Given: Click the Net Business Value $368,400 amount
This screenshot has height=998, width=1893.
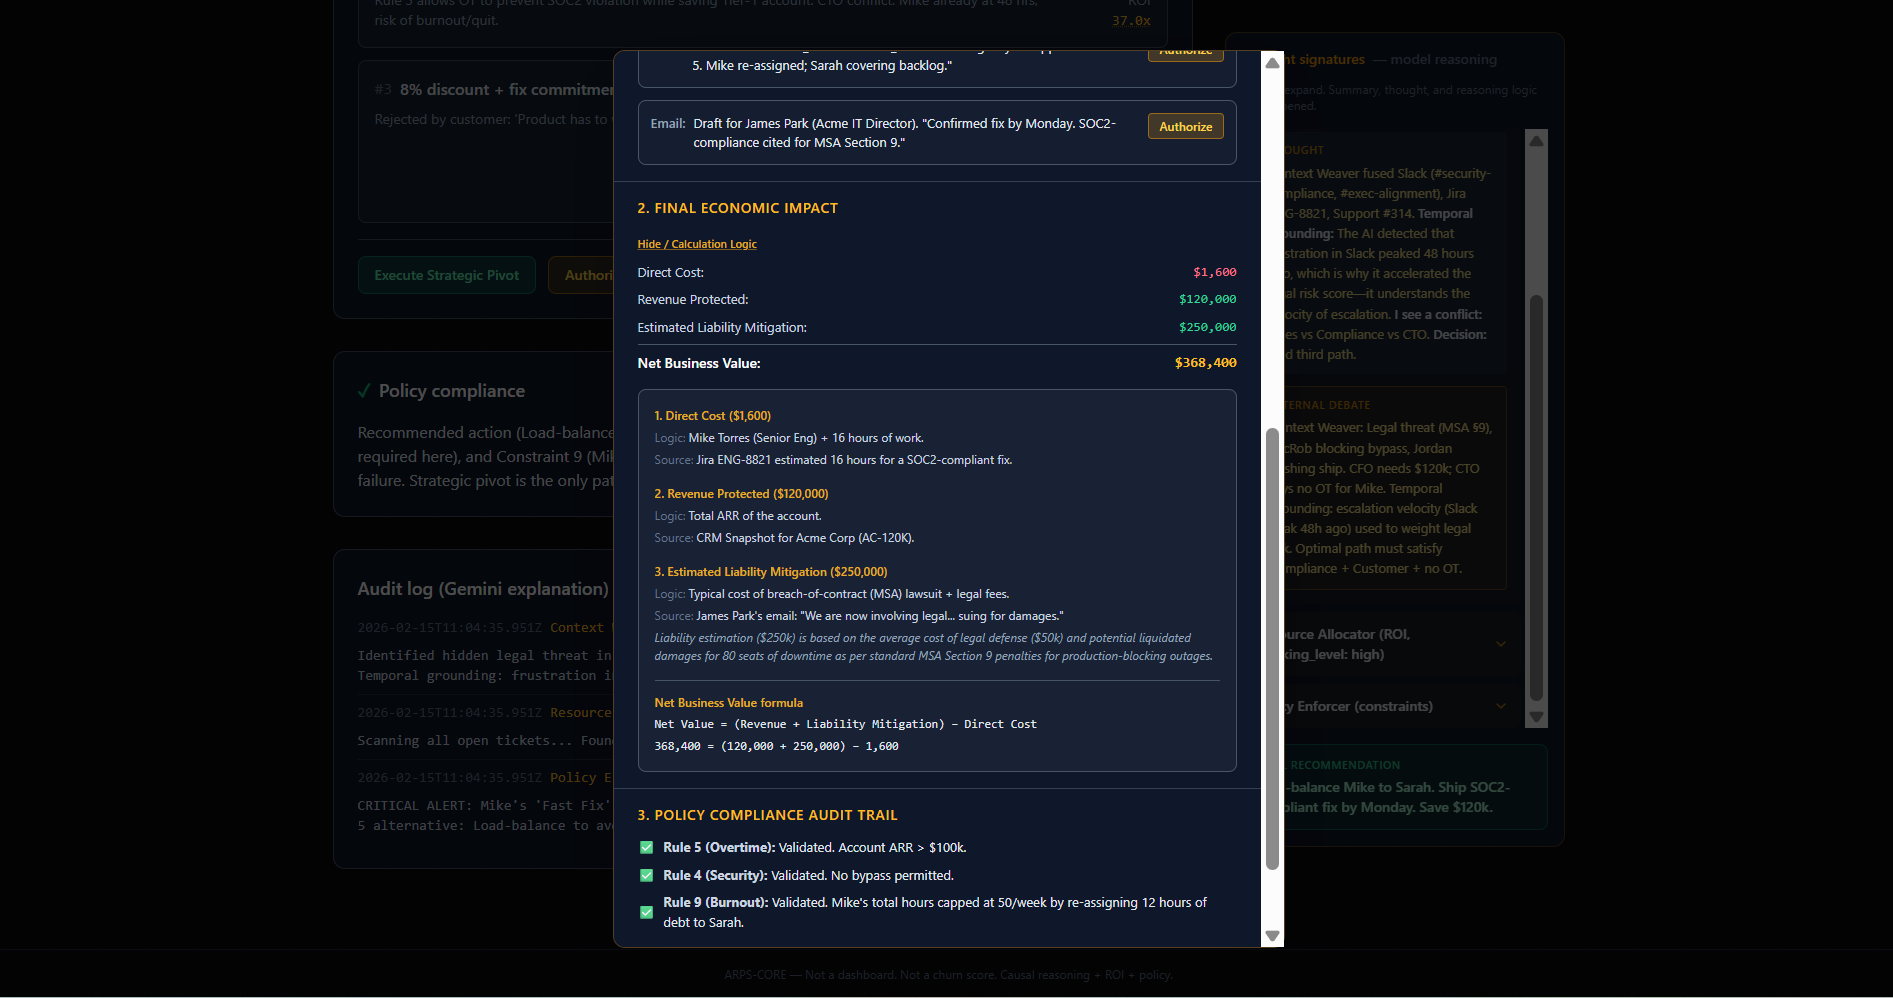Looking at the screenshot, I should pyautogui.click(x=1205, y=363).
